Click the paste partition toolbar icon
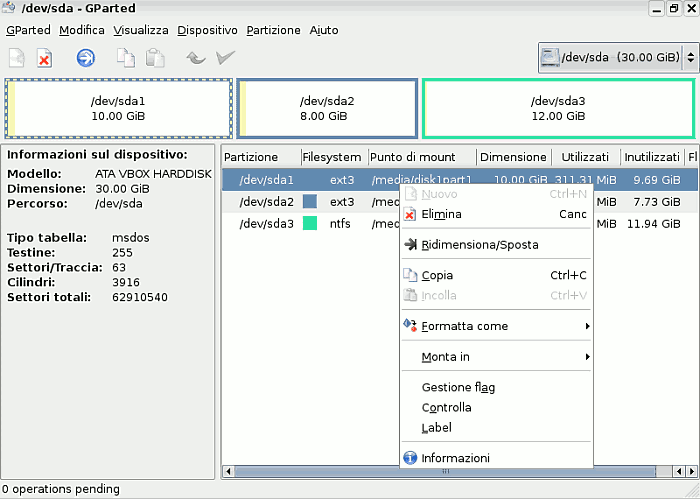 154,58
